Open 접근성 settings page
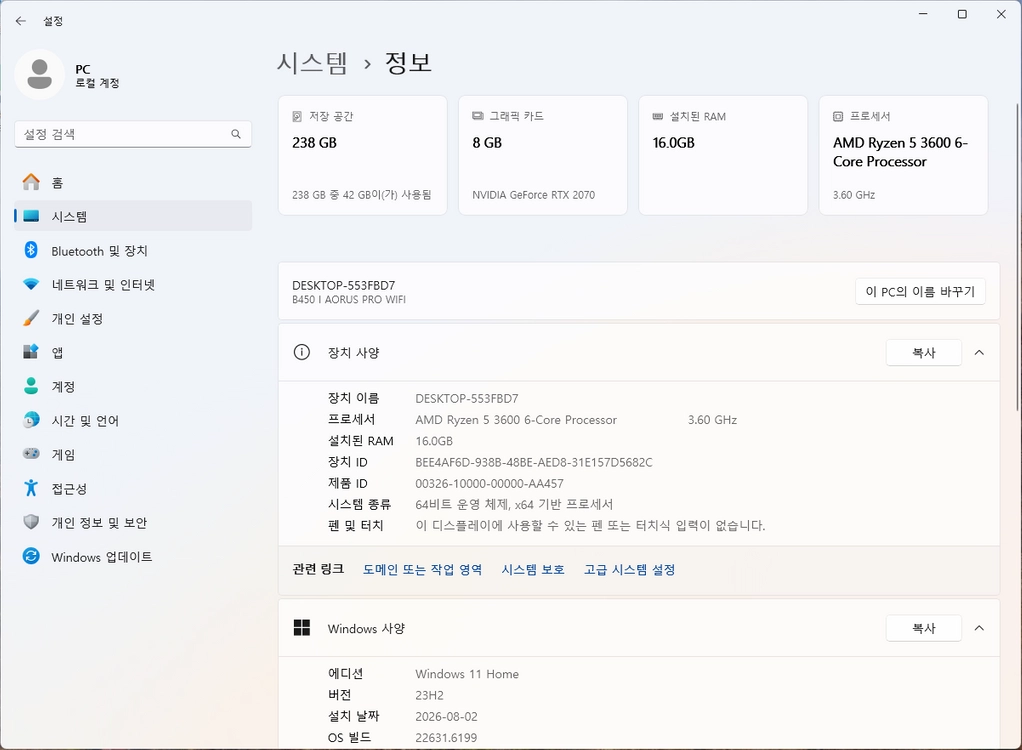The image size is (1022, 750). pos(133,488)
